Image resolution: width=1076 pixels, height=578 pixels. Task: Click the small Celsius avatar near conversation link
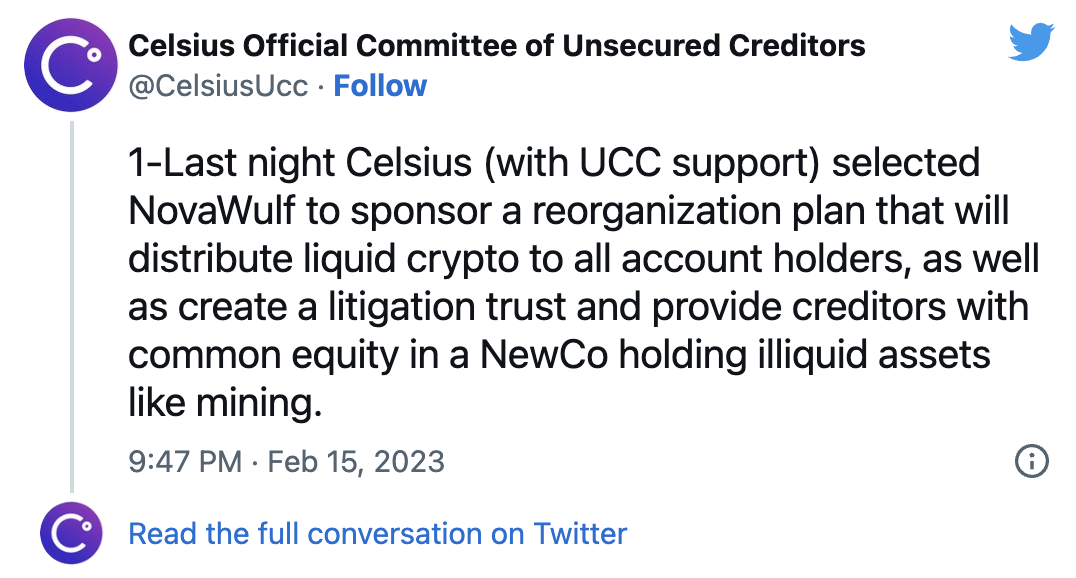click(72, 534)
